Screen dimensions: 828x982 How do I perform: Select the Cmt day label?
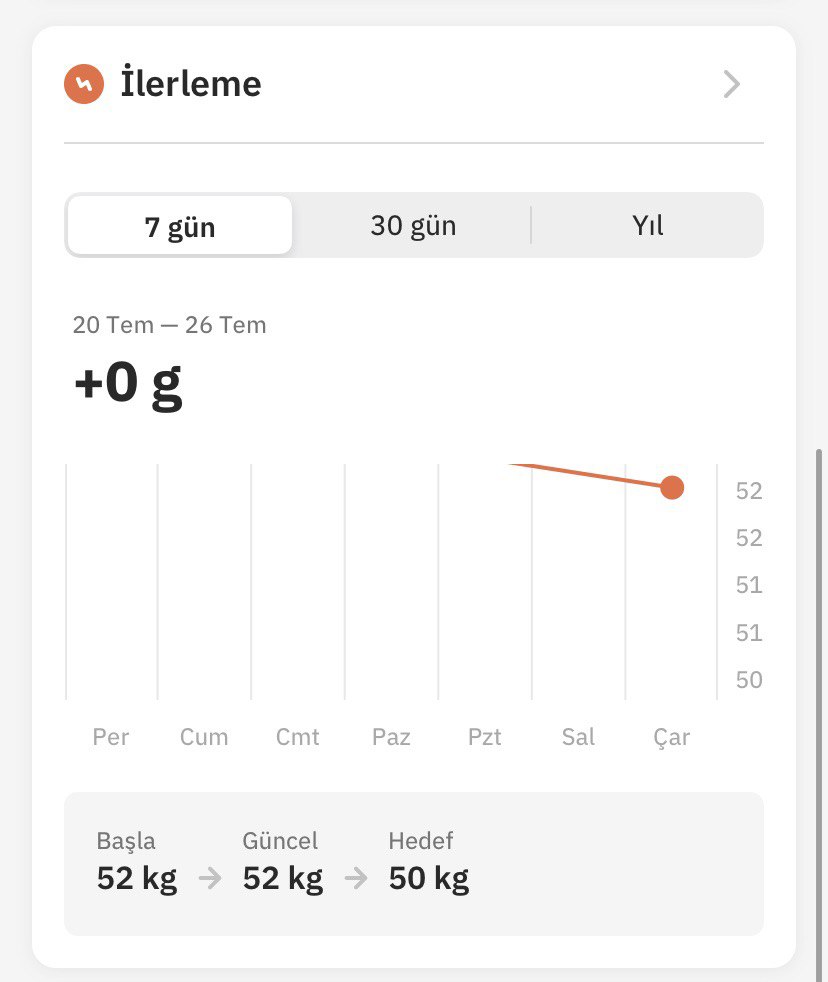(298, 736)
